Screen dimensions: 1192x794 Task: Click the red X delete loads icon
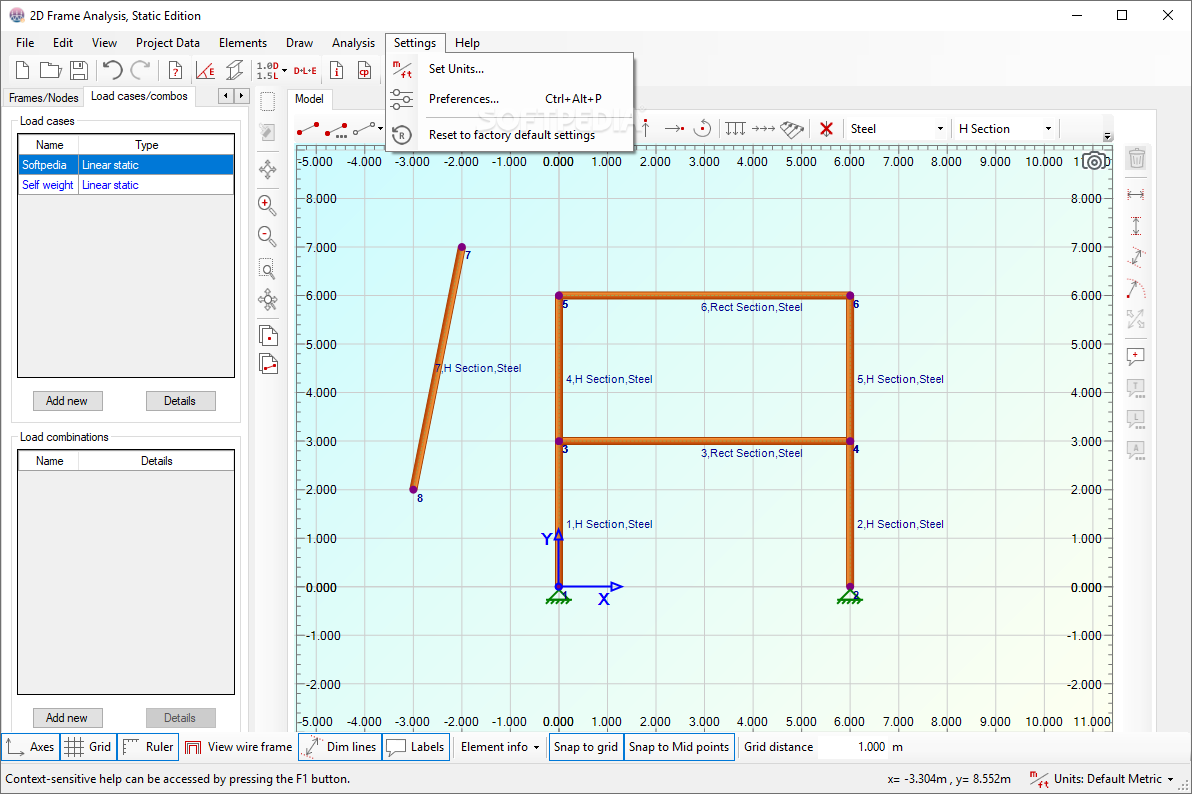pyautogui.click(x=826, y=129)
